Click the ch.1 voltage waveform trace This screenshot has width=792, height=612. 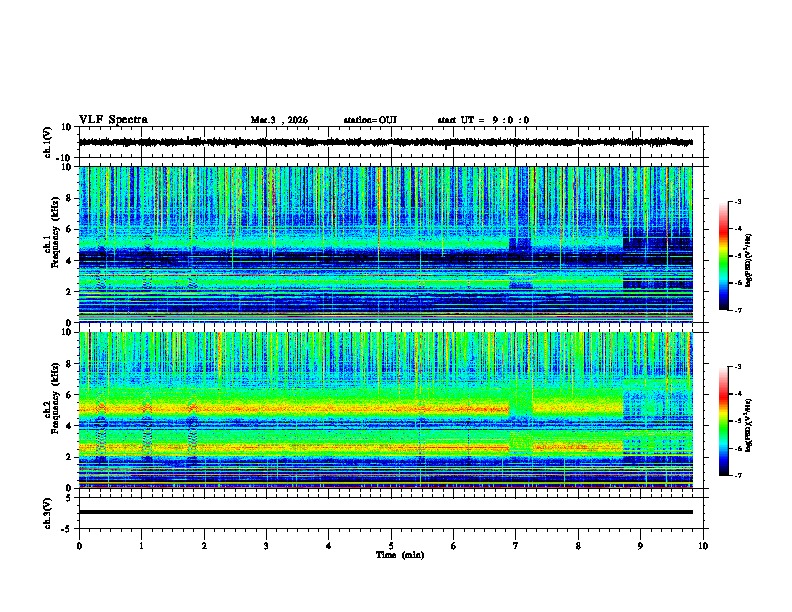point(385,142)
